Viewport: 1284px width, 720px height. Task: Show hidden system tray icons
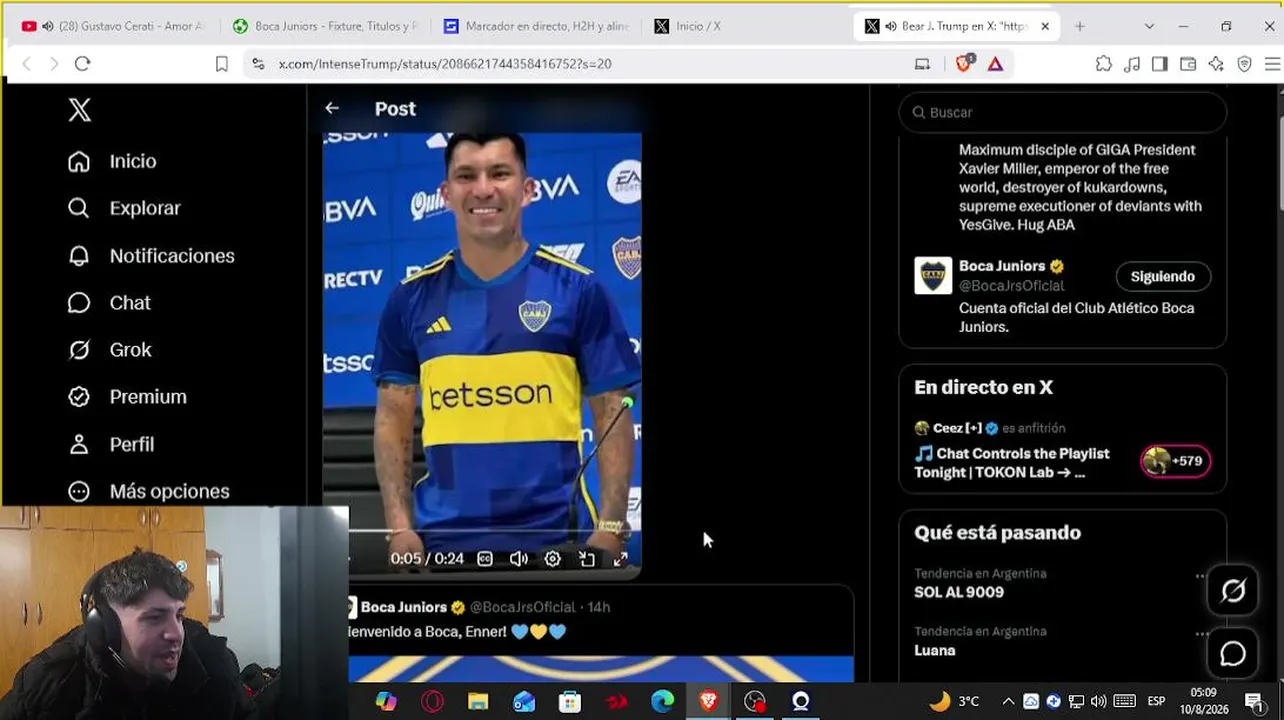(x=1008, y=701)
